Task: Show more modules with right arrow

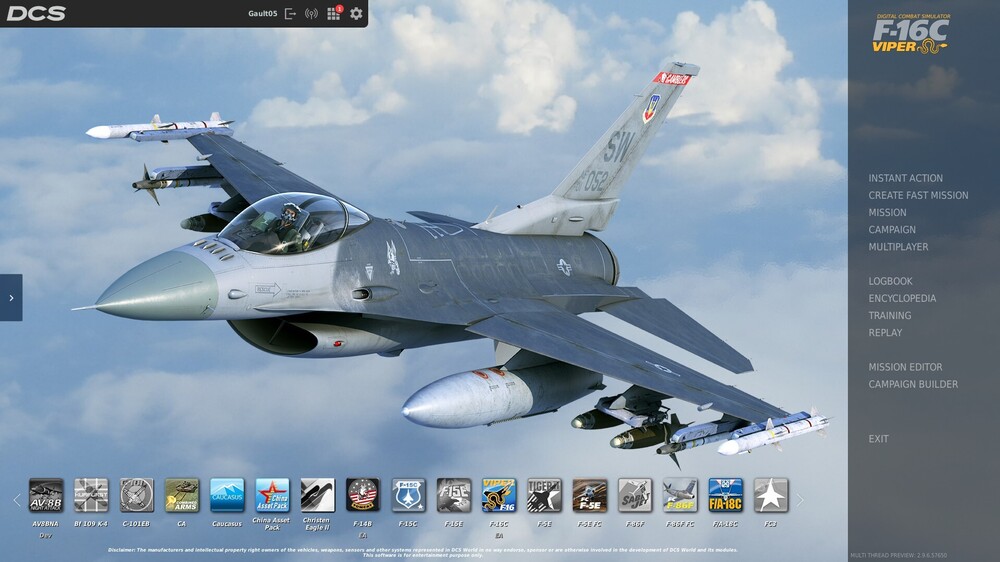Action: tap(800, 500)
